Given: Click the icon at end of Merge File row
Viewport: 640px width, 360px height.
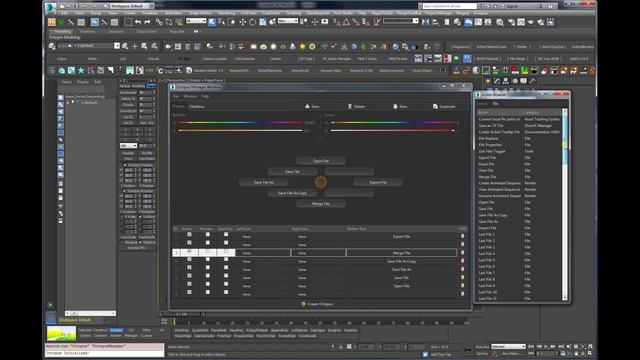Looking at the screenshot, I should pos(462,253).
